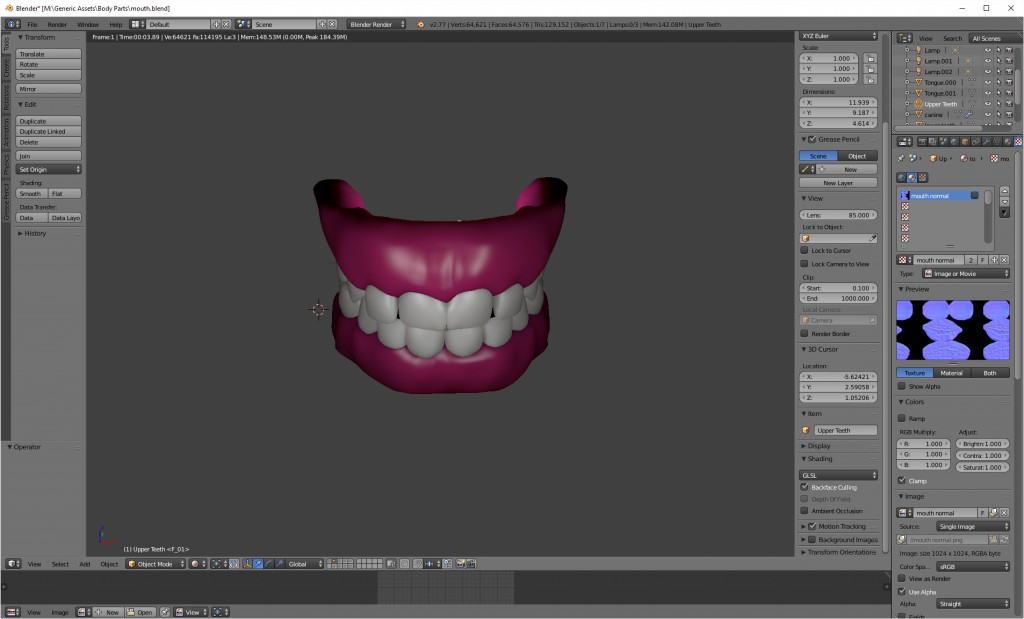Click the Rotate manipulator icon
The height and width of the screenshot is (619, 1024).
(268, 563)
